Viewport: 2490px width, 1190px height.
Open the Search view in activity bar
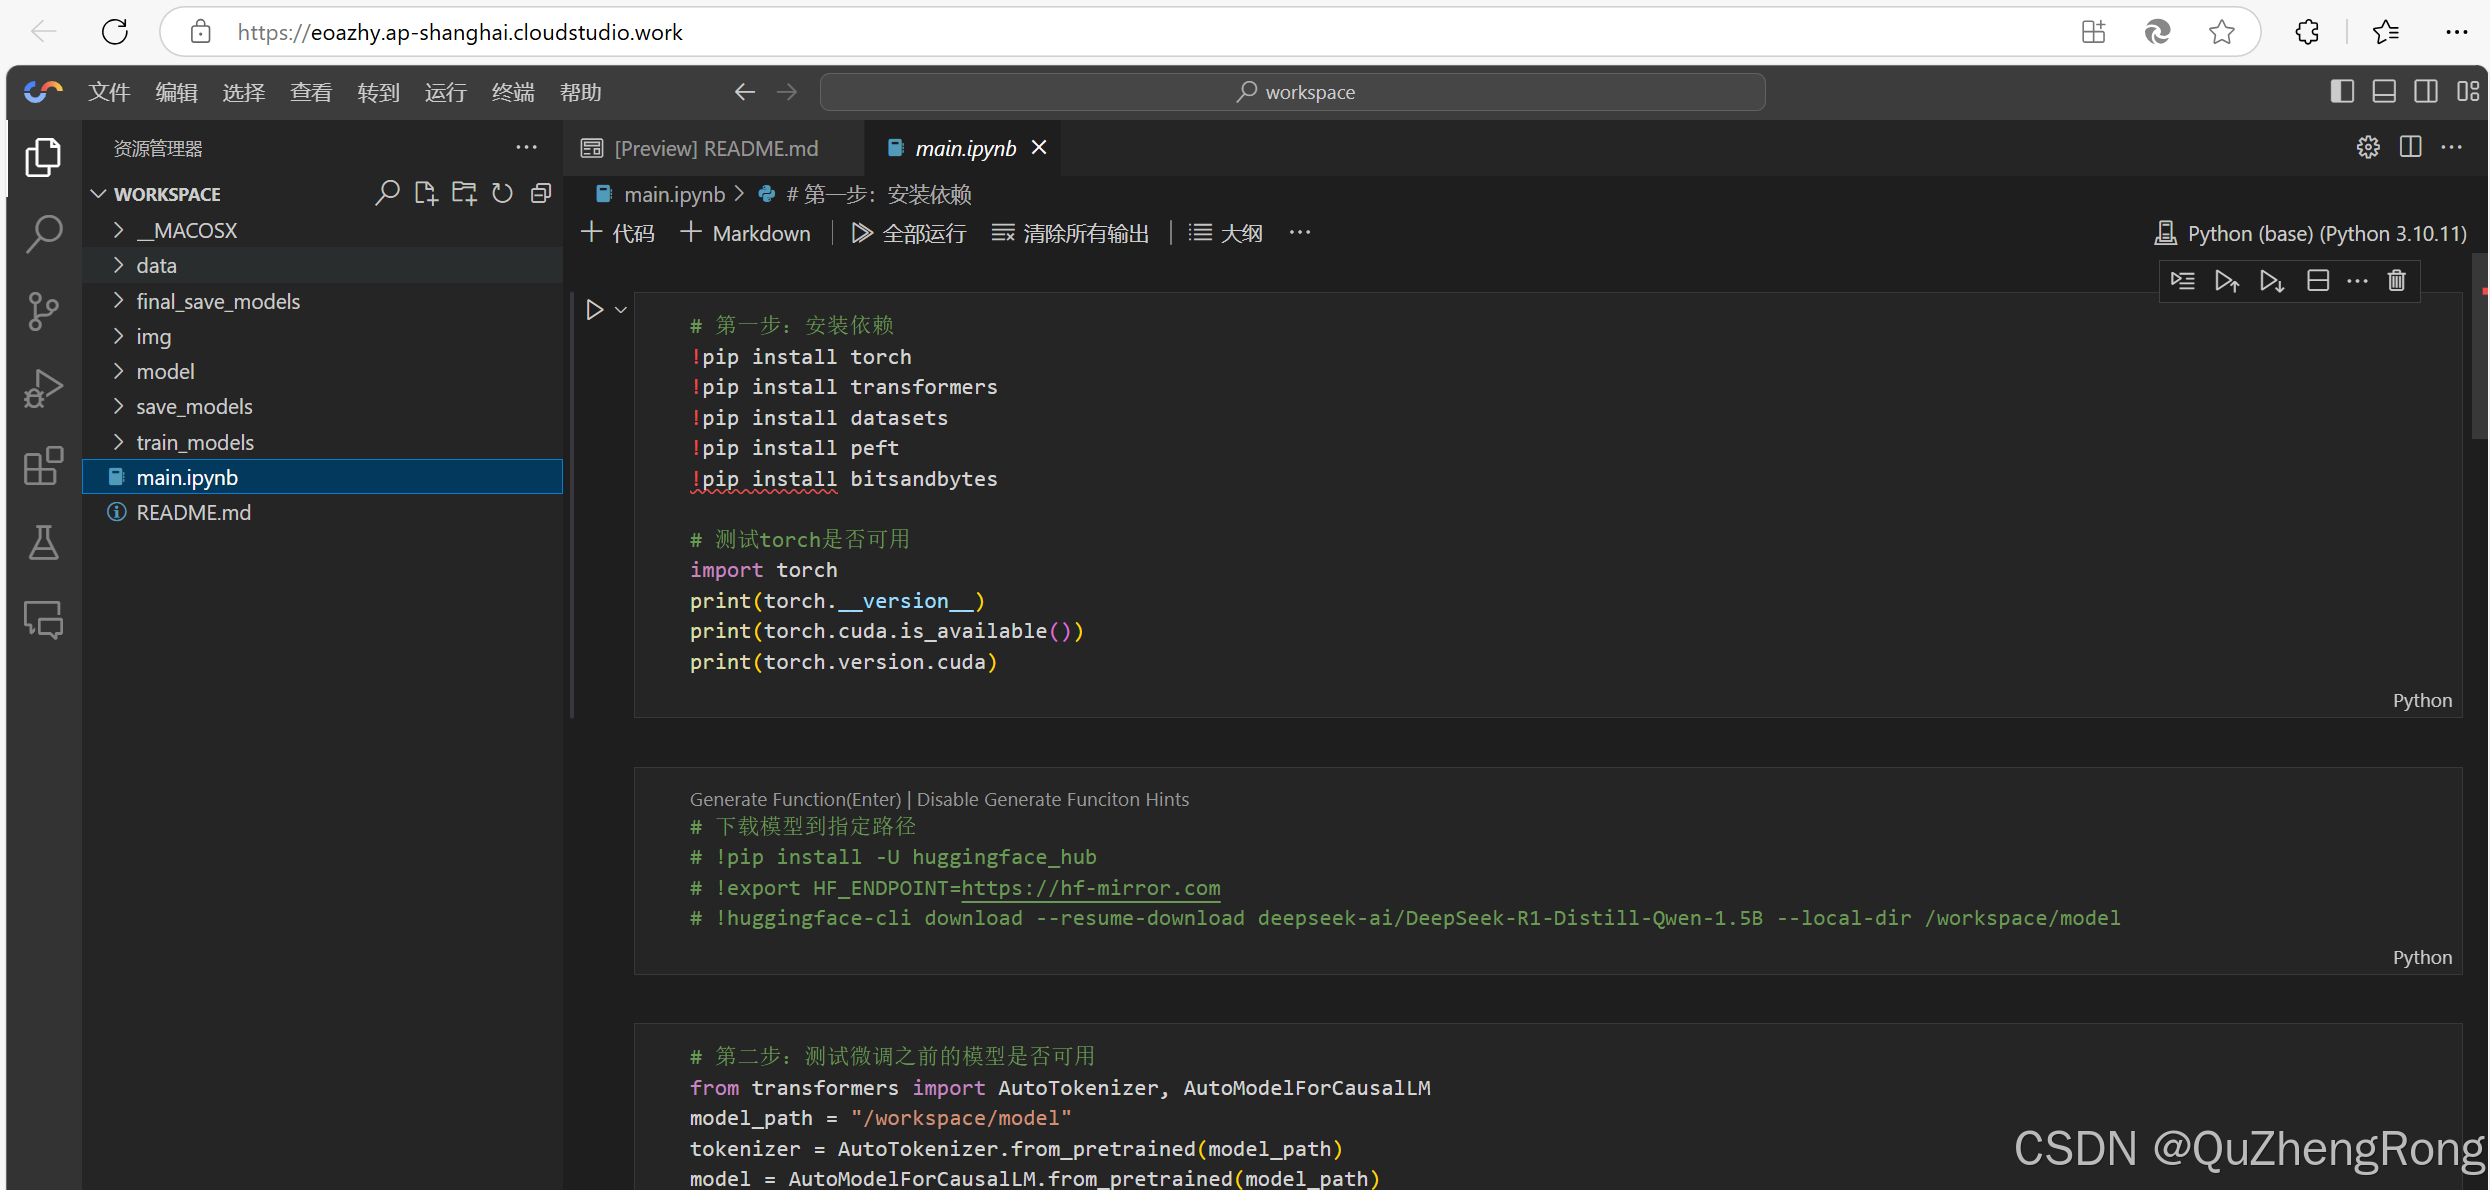click(x=43, y=234)
